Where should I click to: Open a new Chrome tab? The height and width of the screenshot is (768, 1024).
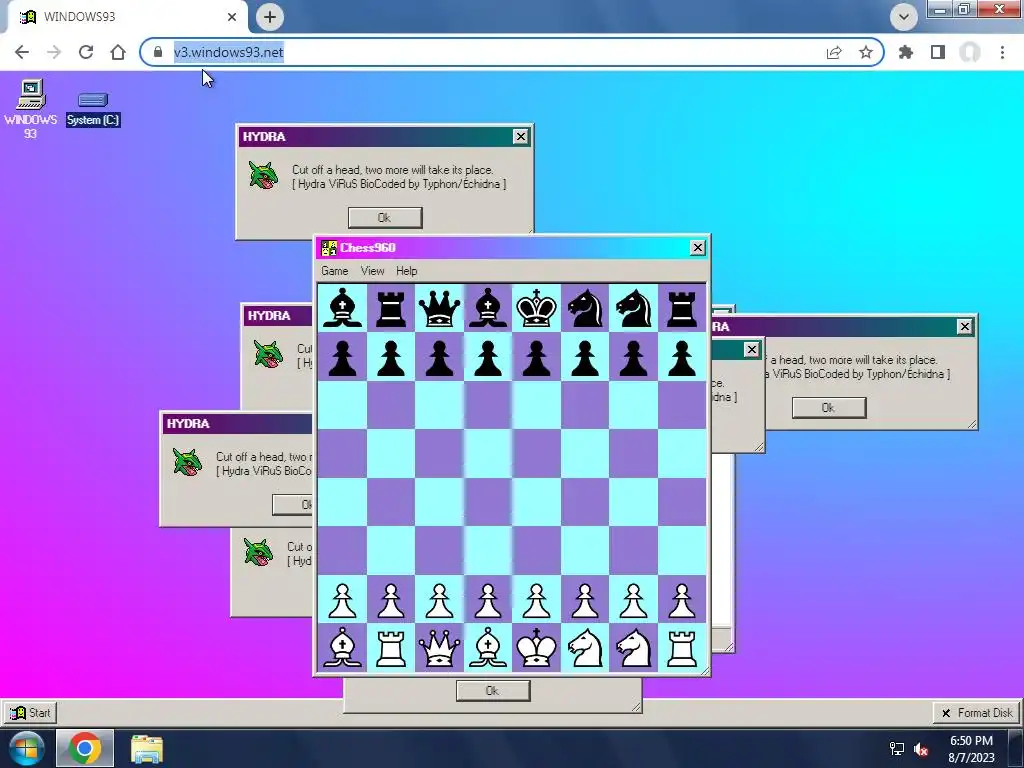[270, 17]
